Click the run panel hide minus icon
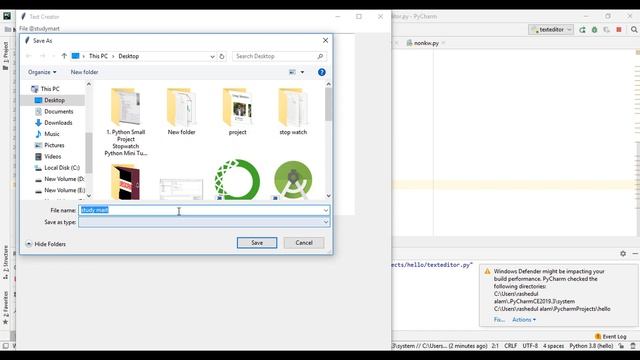This screenshot has width=640, height=360. (x=635, y=253)
